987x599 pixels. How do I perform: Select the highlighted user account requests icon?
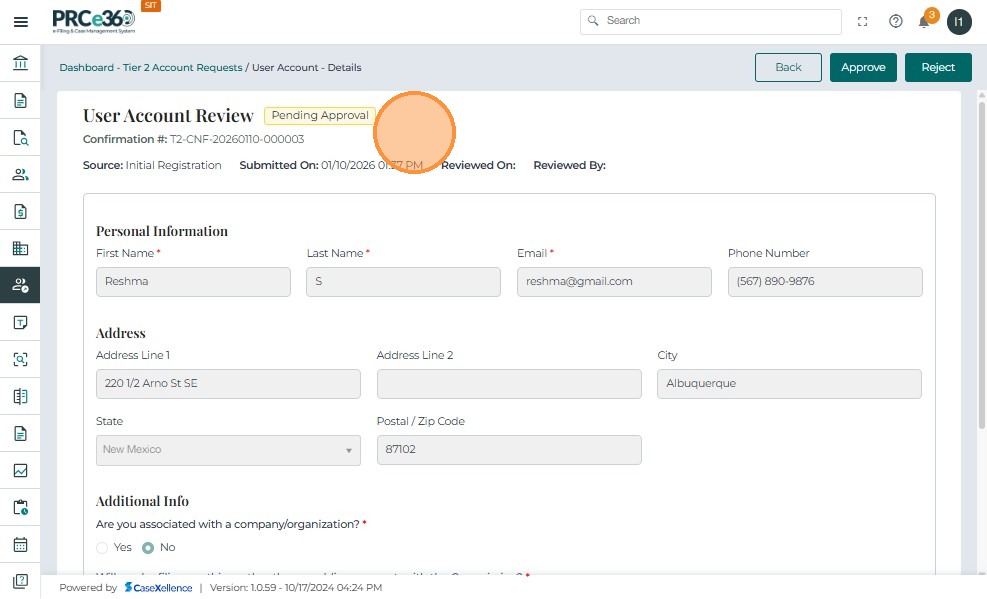[20, 285]
